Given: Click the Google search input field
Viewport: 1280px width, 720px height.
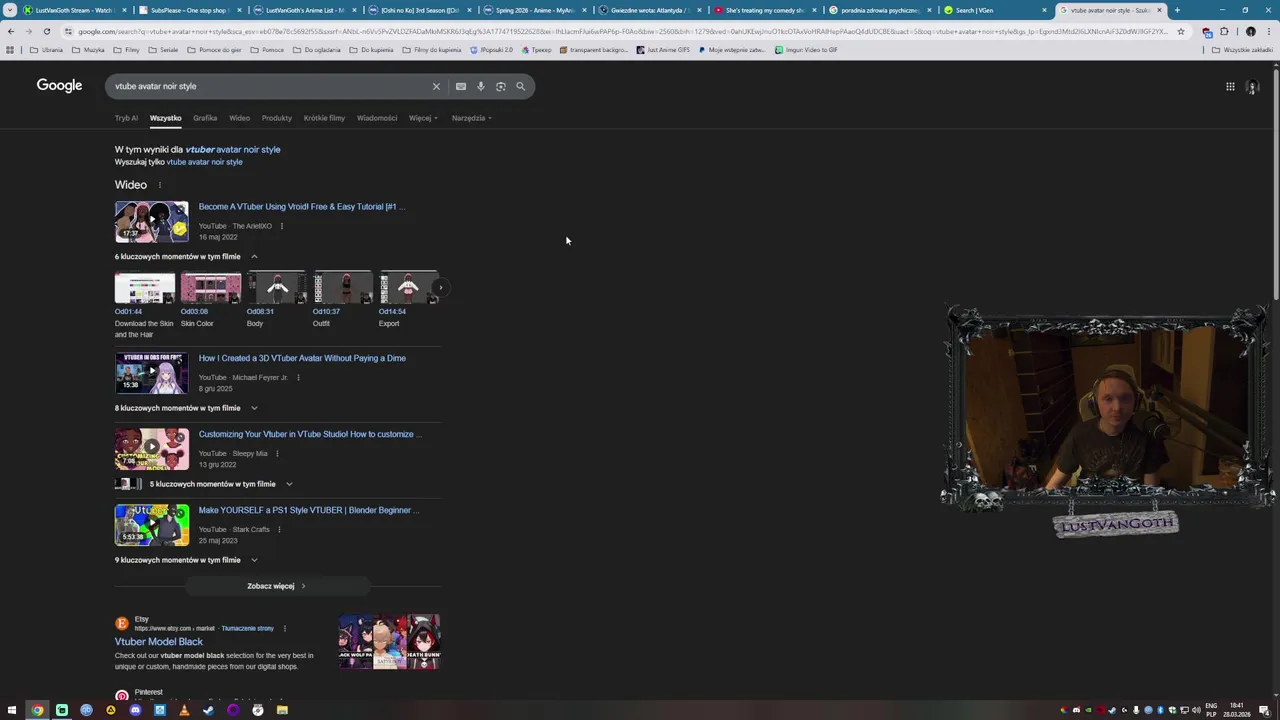Looking at the screenshot, I should coord(270,87).
